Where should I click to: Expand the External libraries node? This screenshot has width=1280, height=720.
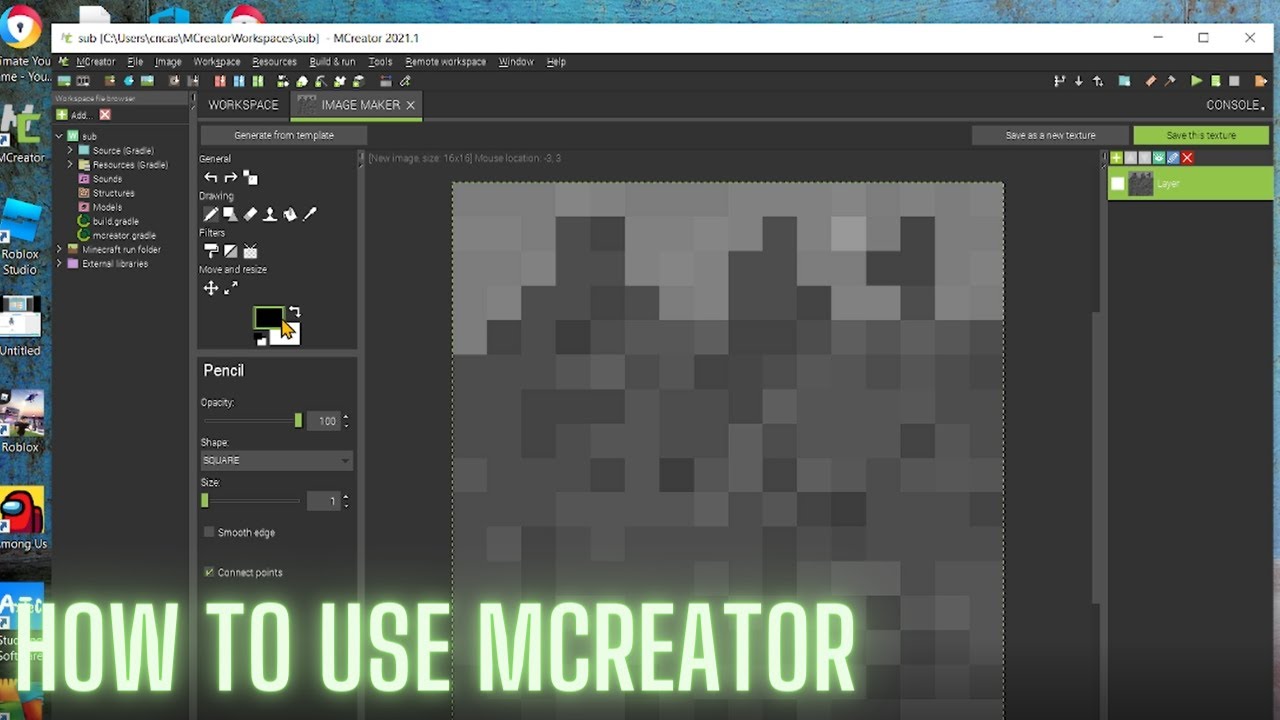point(59,263)
